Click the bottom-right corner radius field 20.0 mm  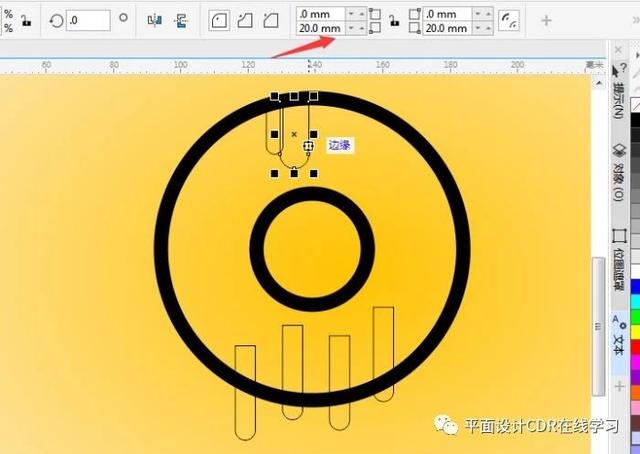pos(448,28)
